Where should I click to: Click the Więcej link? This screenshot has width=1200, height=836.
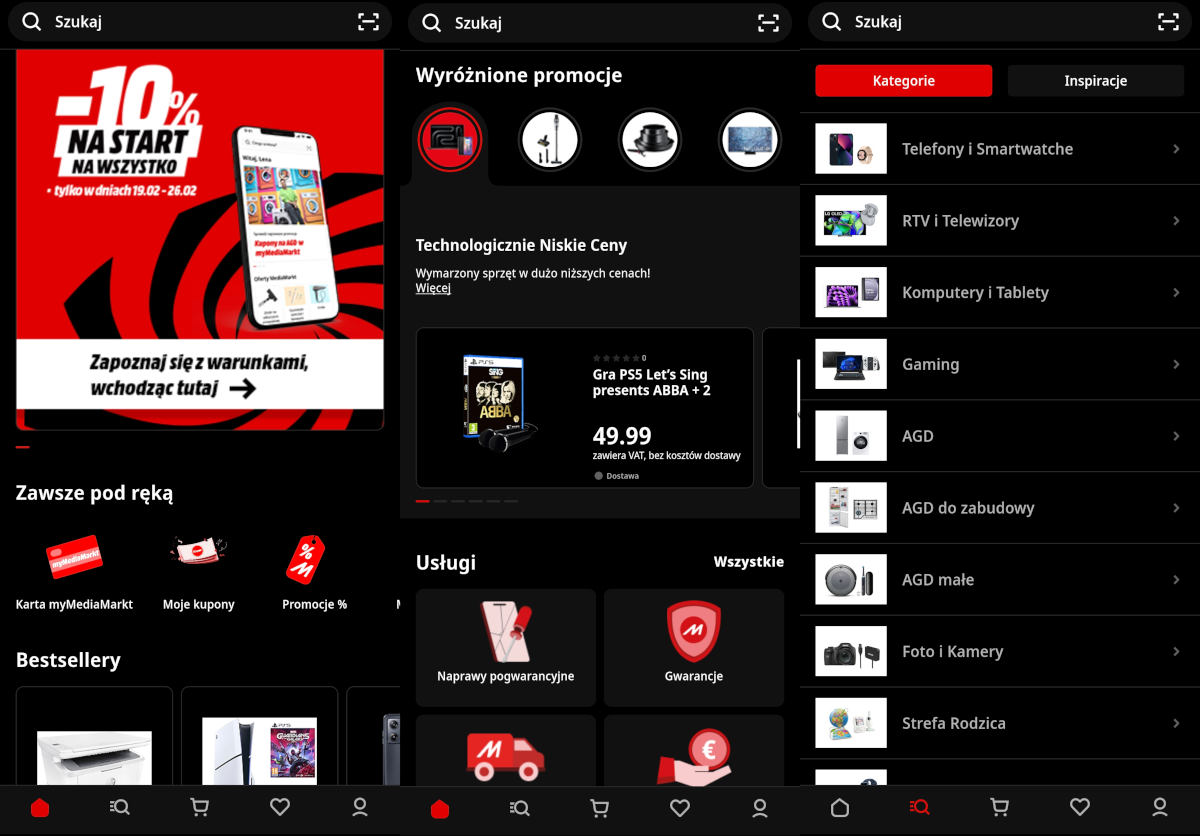[433, 289]
